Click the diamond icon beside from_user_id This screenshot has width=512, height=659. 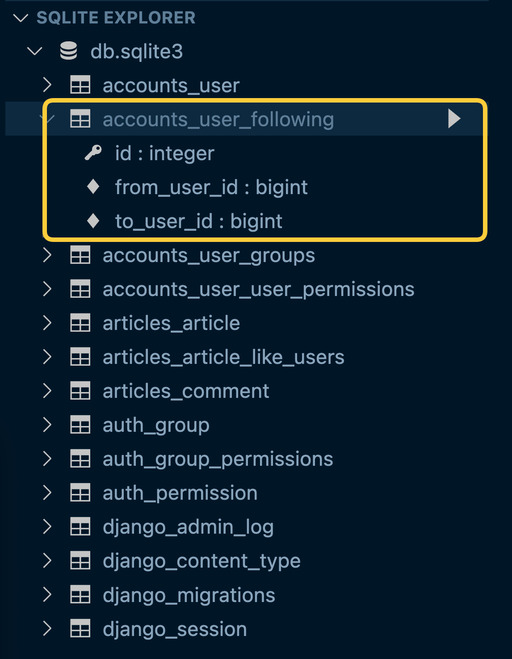coord(93,187)
